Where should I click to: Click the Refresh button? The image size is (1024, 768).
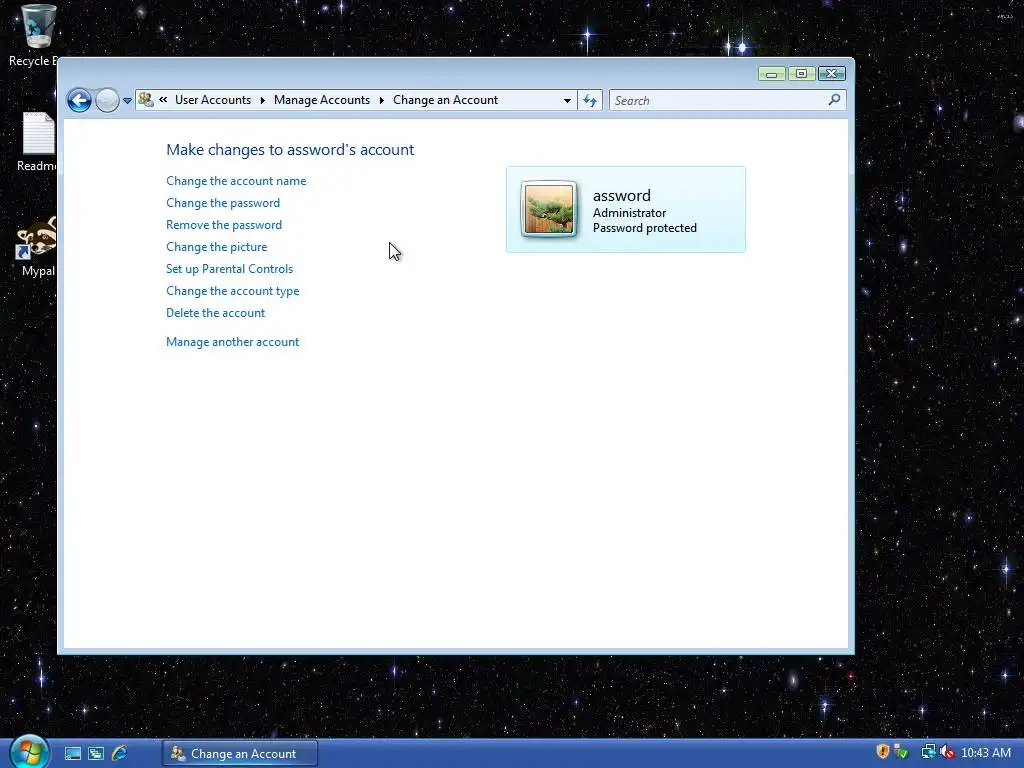tap(590, 101)
